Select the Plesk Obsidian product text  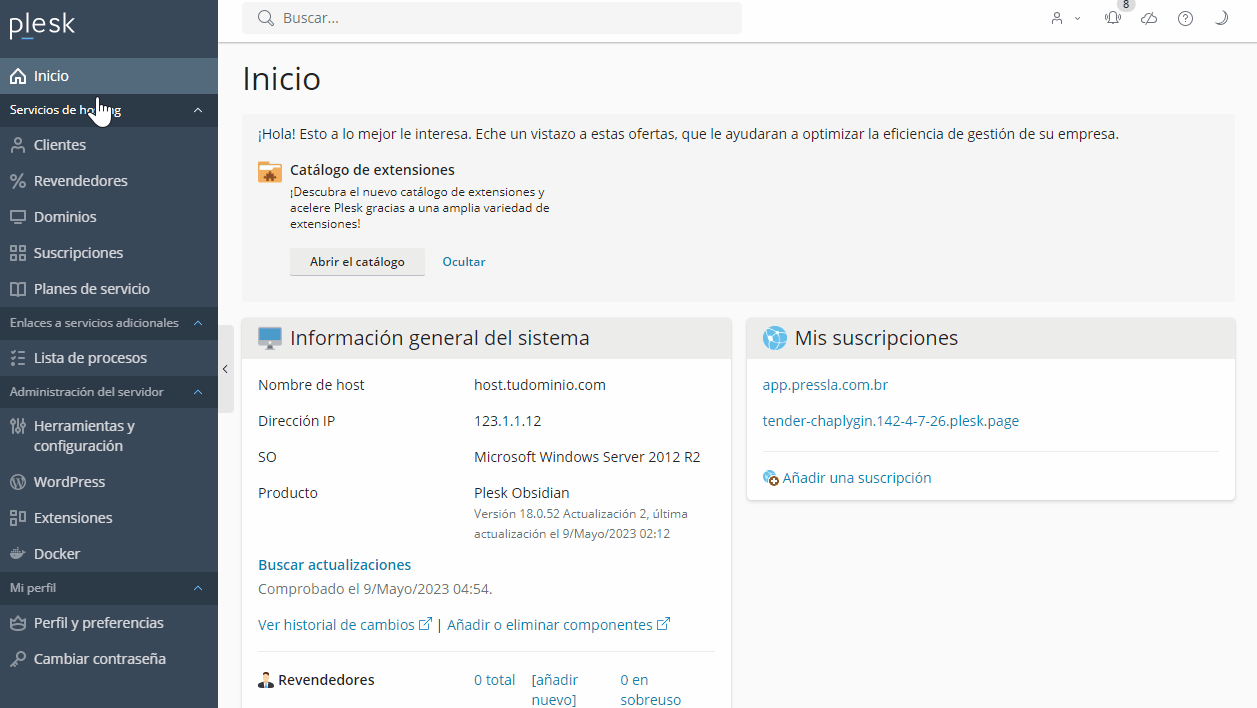[521, 493]
